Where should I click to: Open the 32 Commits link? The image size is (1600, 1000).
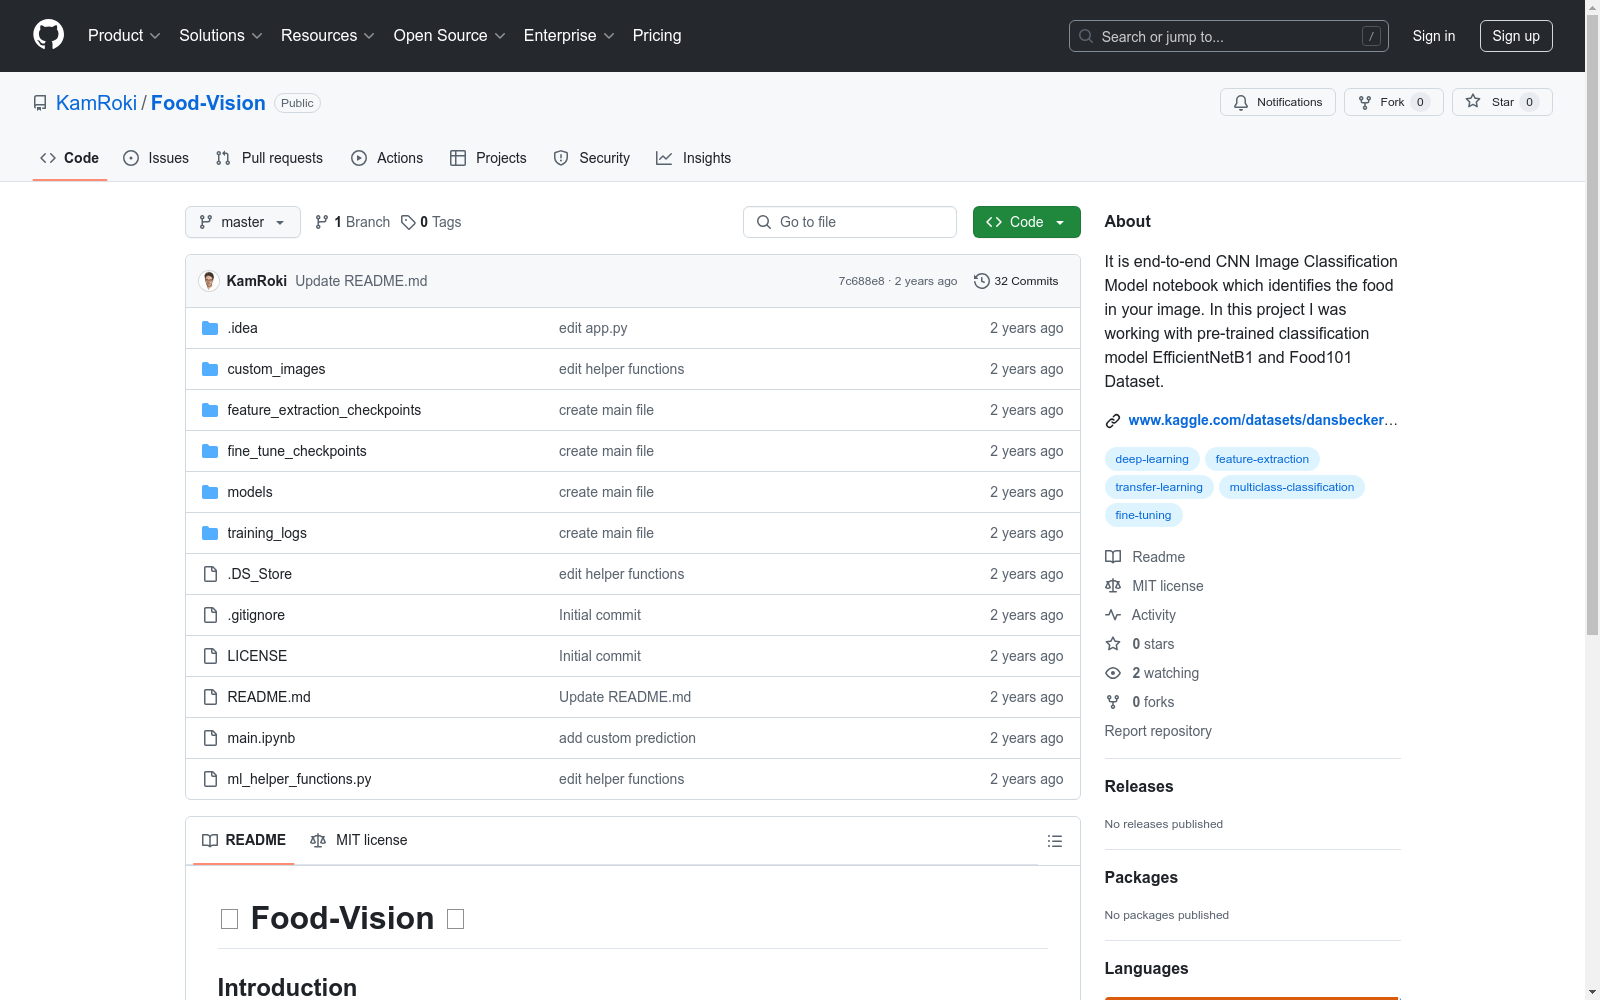click(x=1016, y=281)
